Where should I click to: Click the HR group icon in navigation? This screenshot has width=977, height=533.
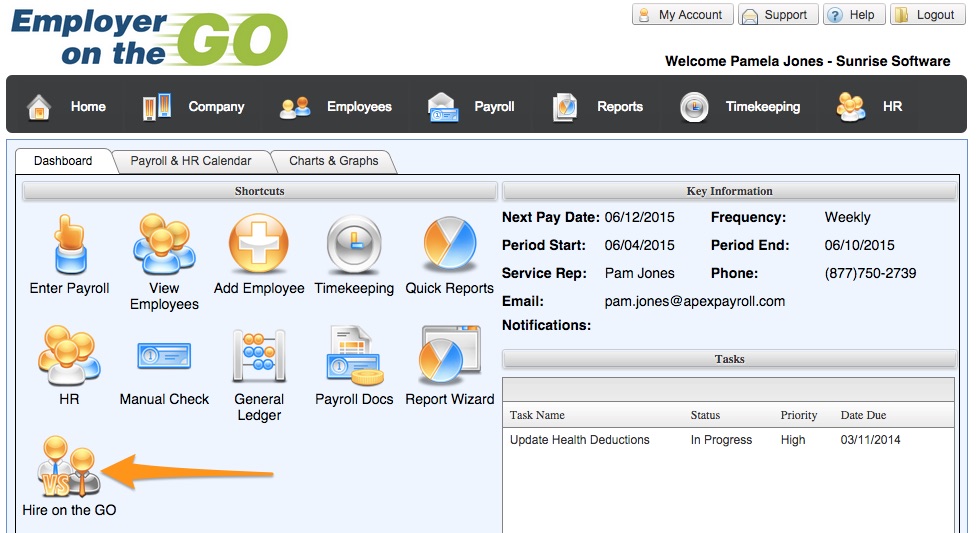[851, 107]
